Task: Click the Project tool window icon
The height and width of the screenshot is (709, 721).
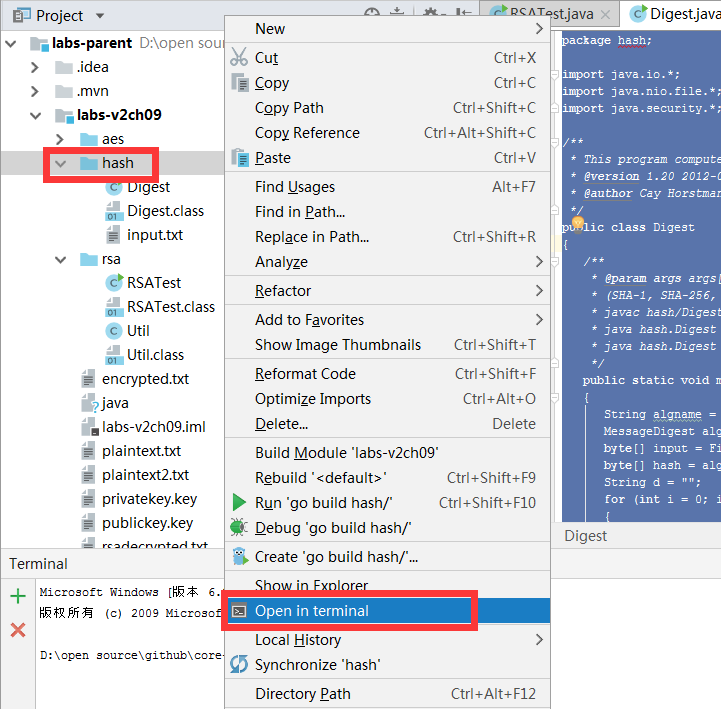Action: [x=22, y=16]
